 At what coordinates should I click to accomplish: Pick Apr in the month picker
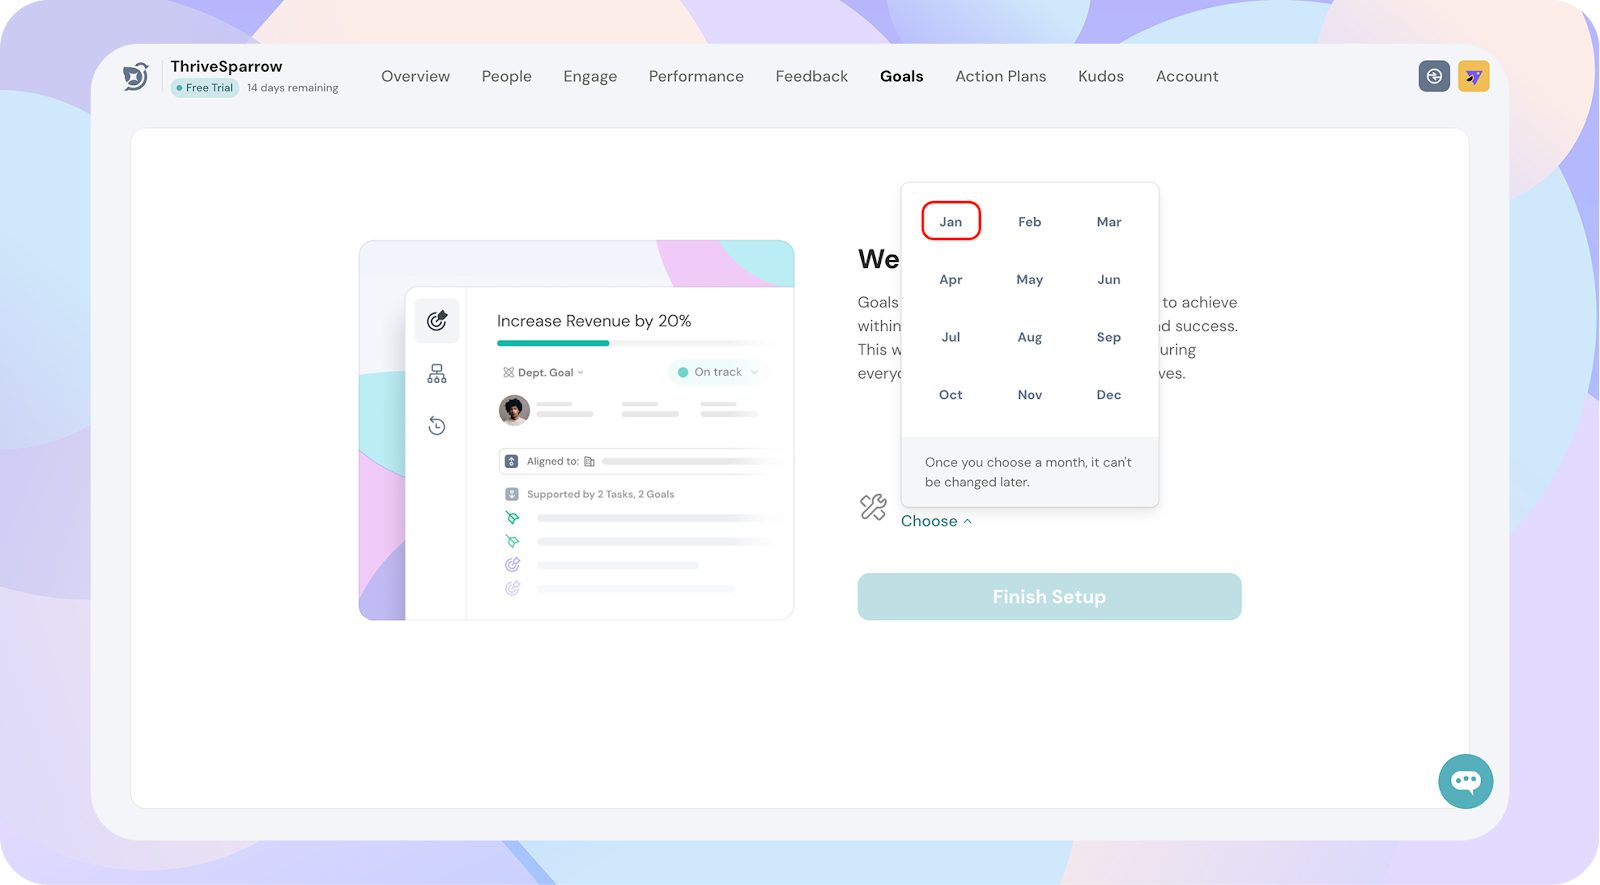[x=951, y=280]
